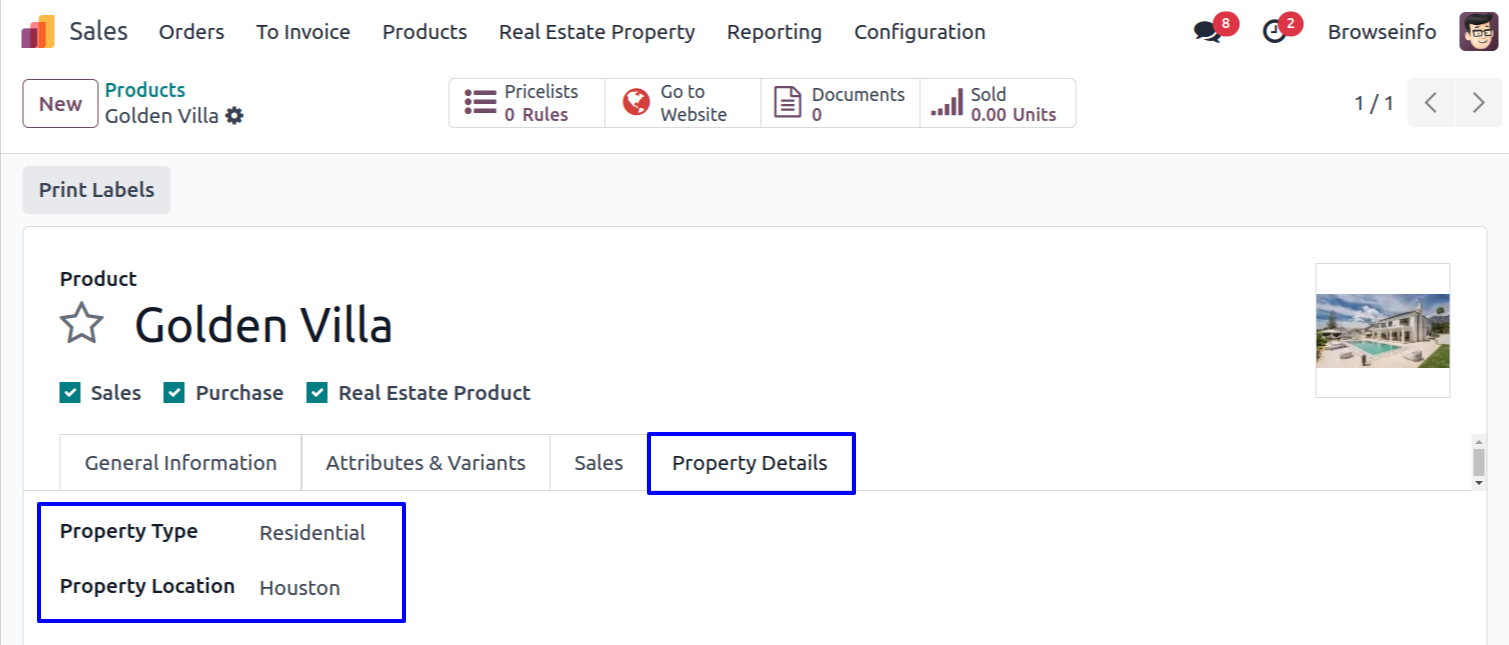Follow the Products breadcrumb link
The width and height of the screenshot is (1509, 645).
coord(145,90)
